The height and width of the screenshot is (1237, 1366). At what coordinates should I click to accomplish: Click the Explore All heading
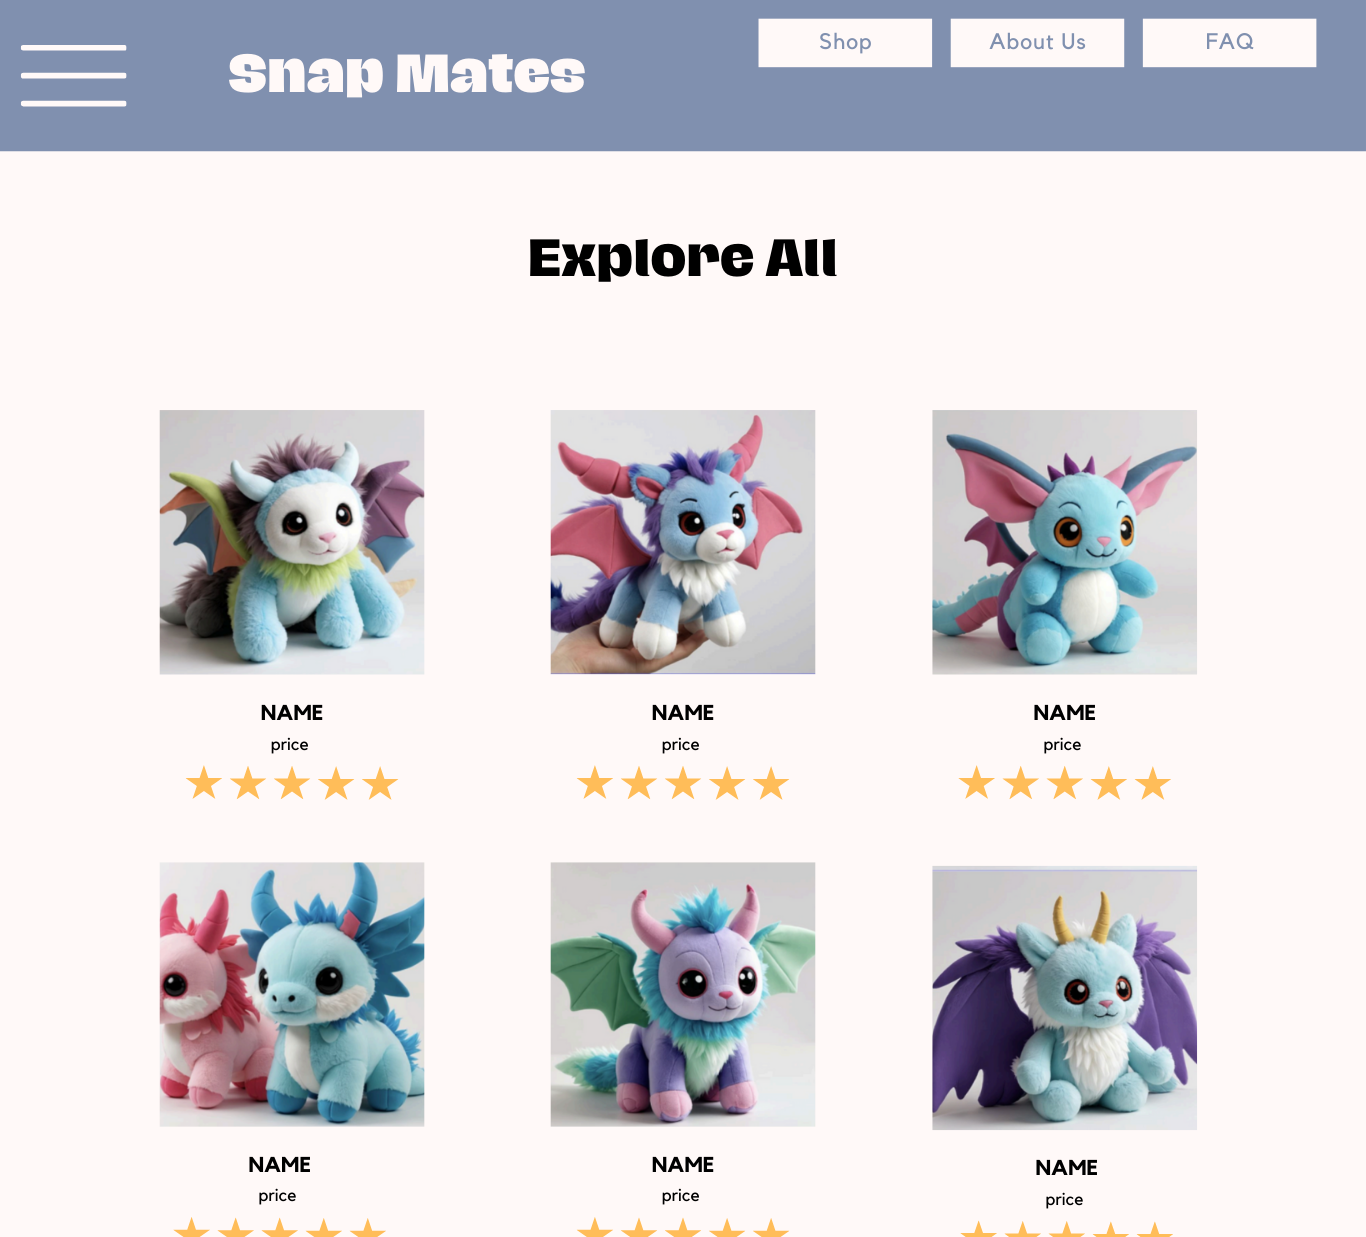683,258
